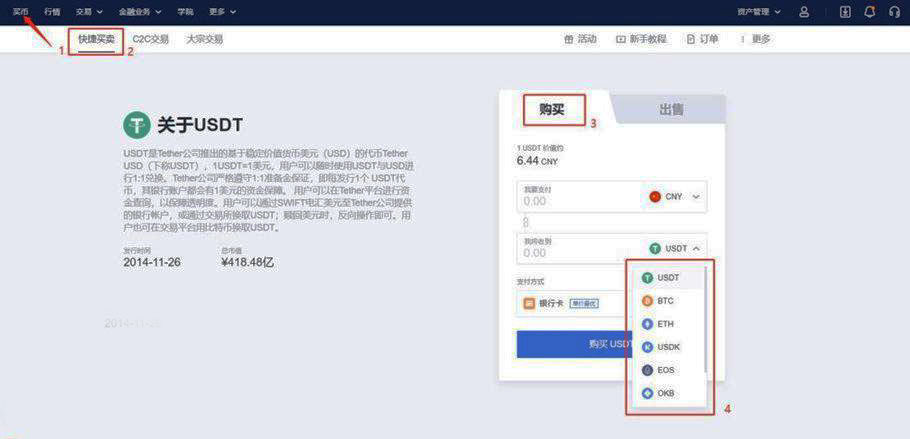This screenshot has height=439, width=910.
Task: Expand the CNY currency dropdown
Action: (x=675, y=197)
